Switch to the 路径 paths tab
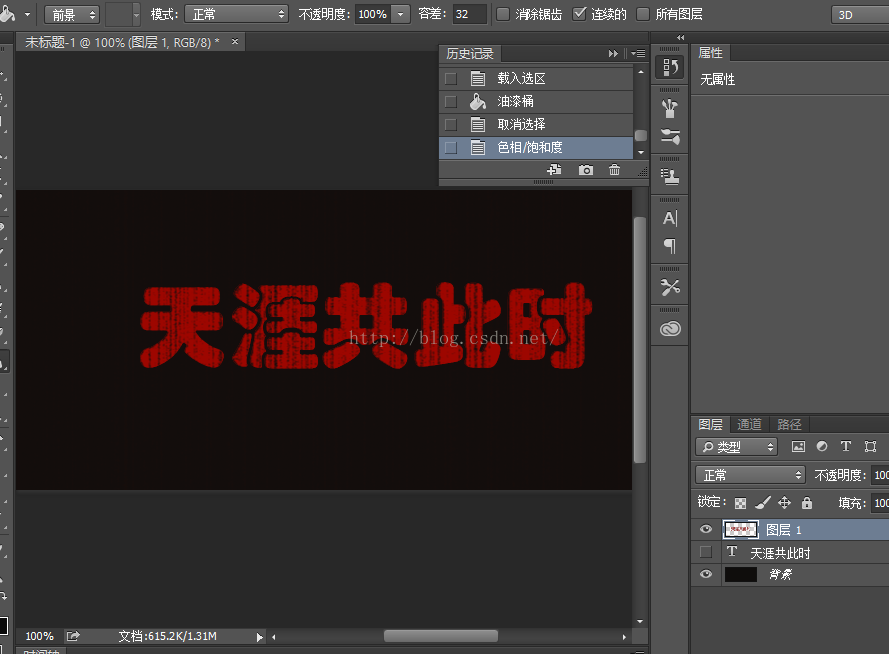The width and height of the screenshot is (889, 654). click(x=789, y=424)
